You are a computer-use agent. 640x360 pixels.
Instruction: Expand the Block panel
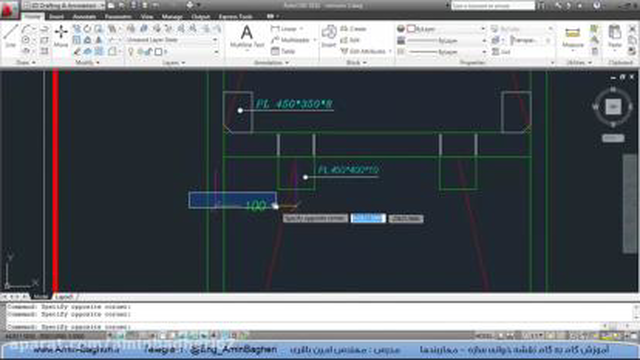[x=356, y=62]
